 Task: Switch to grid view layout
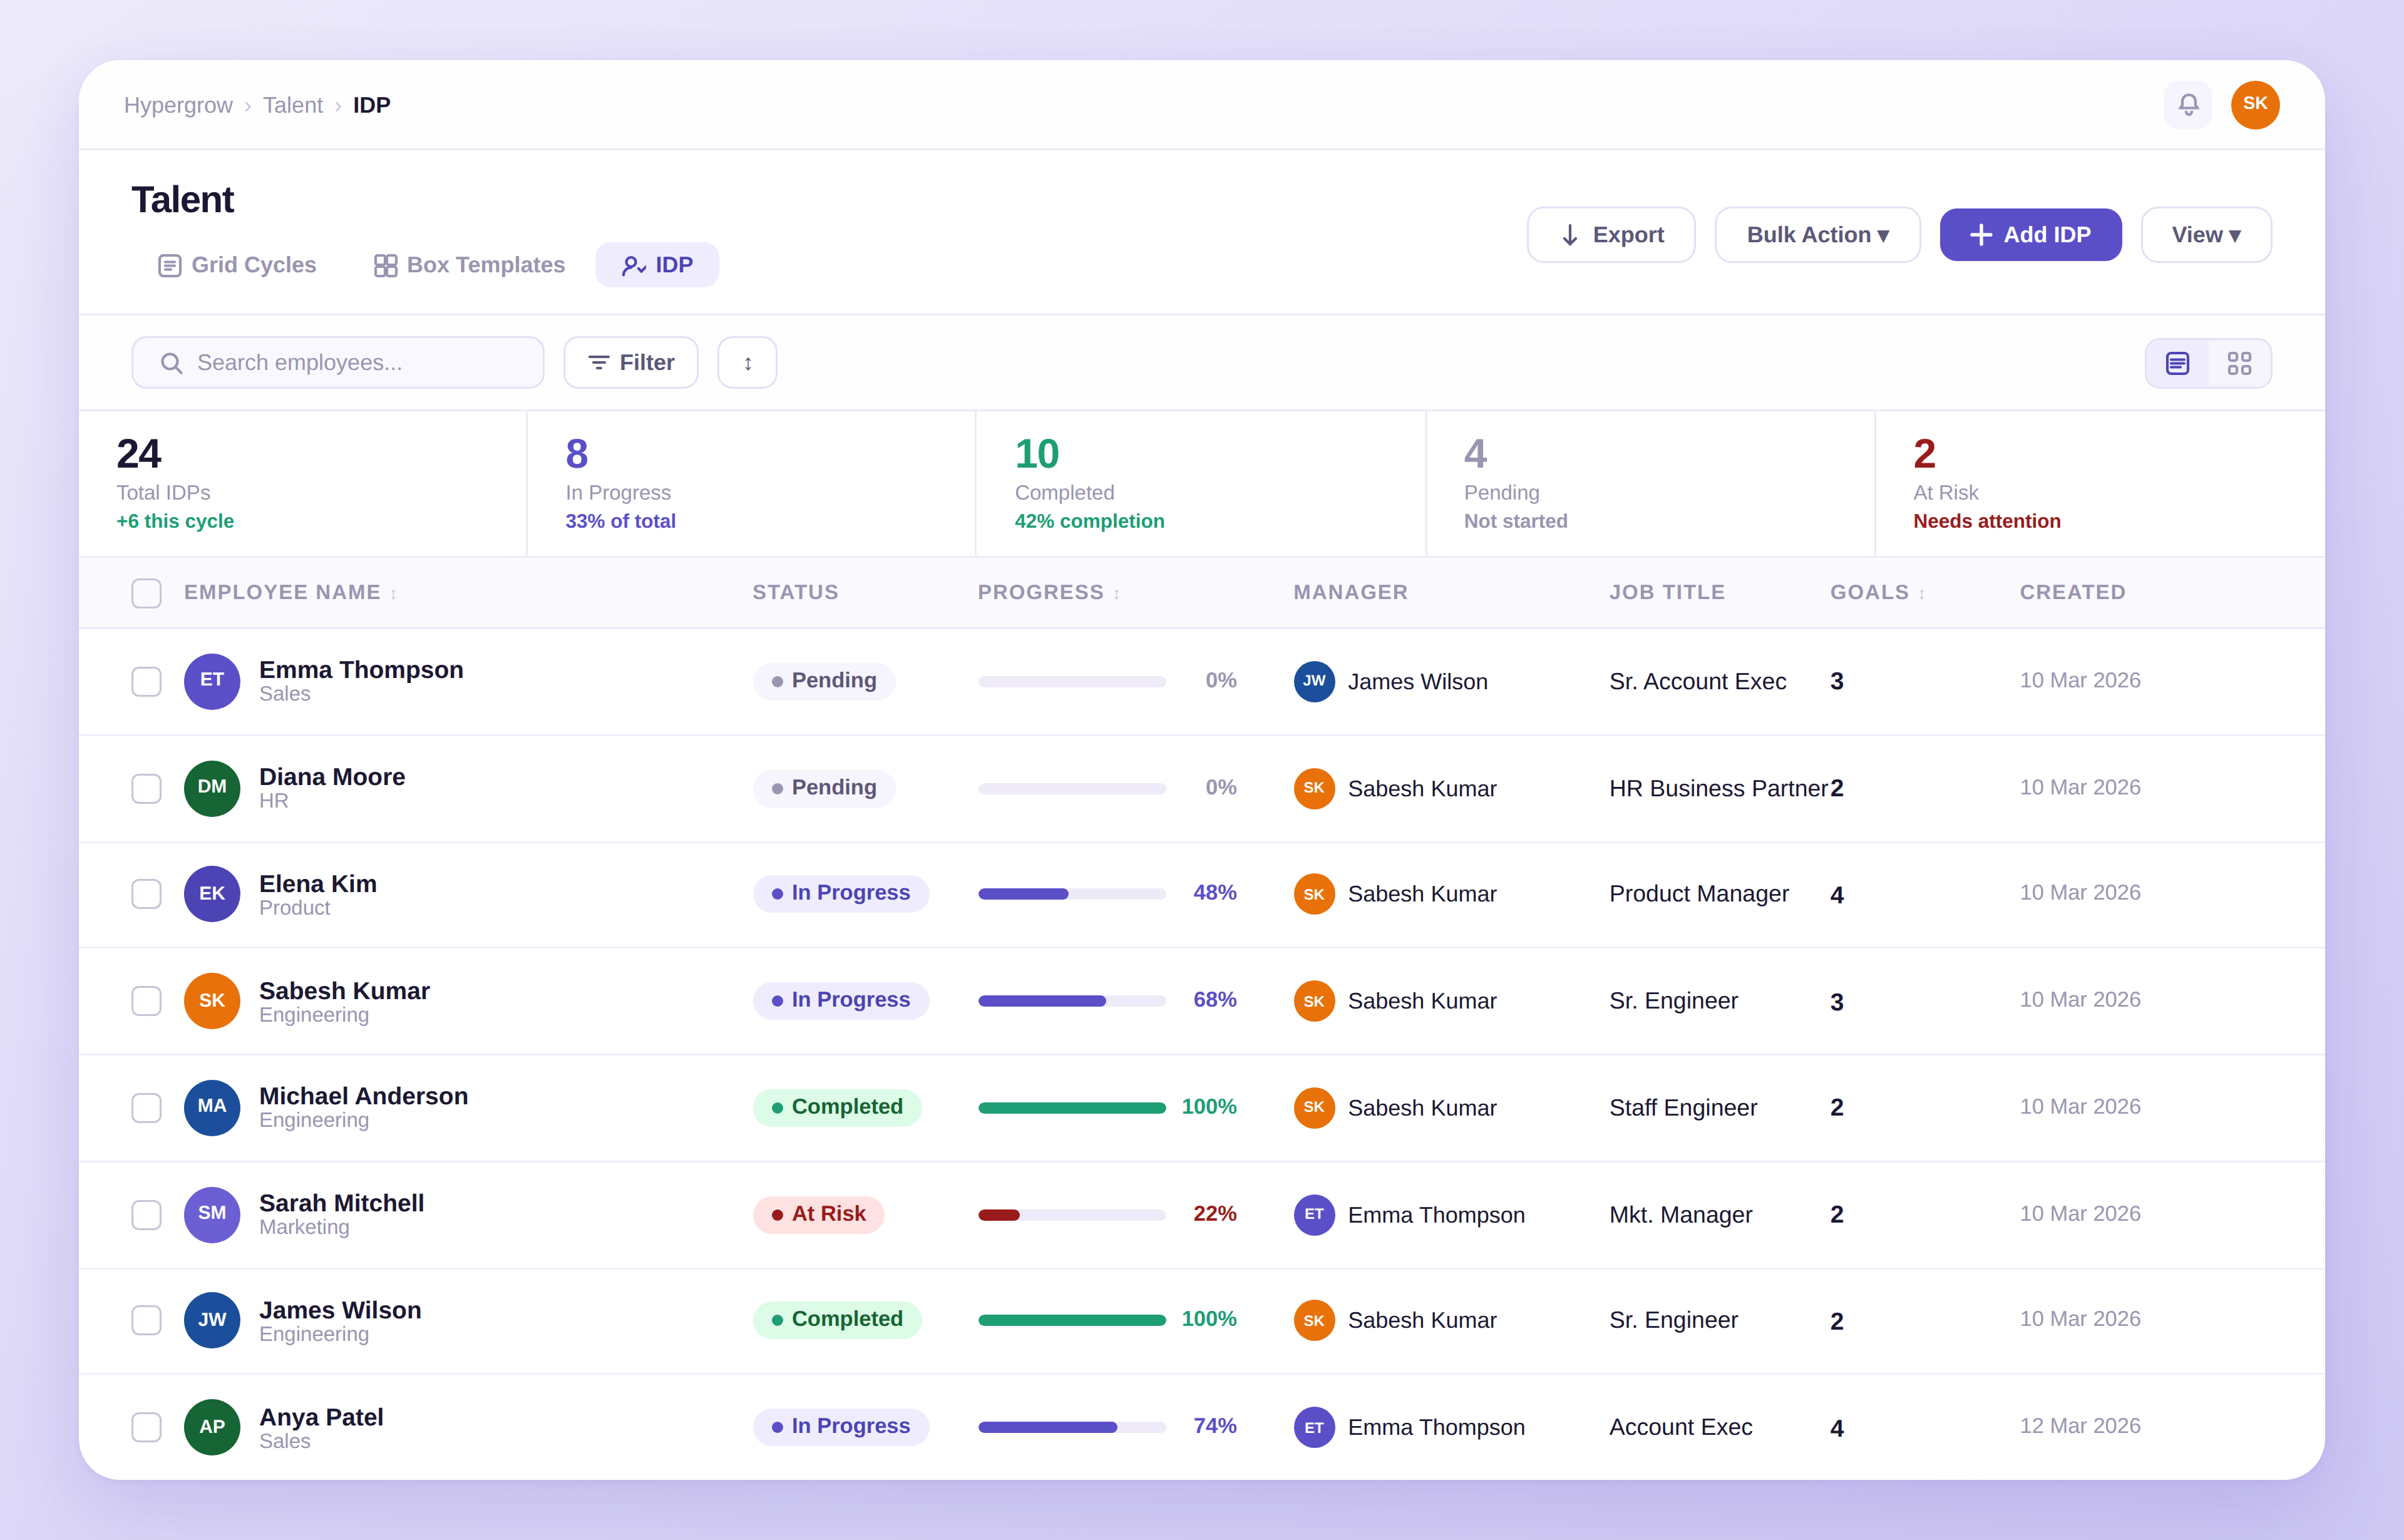pos(2240,363)
